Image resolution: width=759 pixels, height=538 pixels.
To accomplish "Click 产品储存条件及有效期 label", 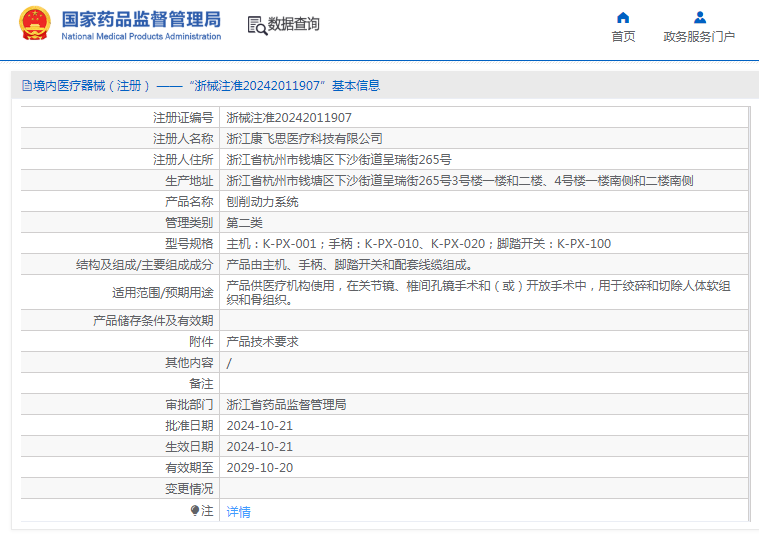I will tap(153, 321).
